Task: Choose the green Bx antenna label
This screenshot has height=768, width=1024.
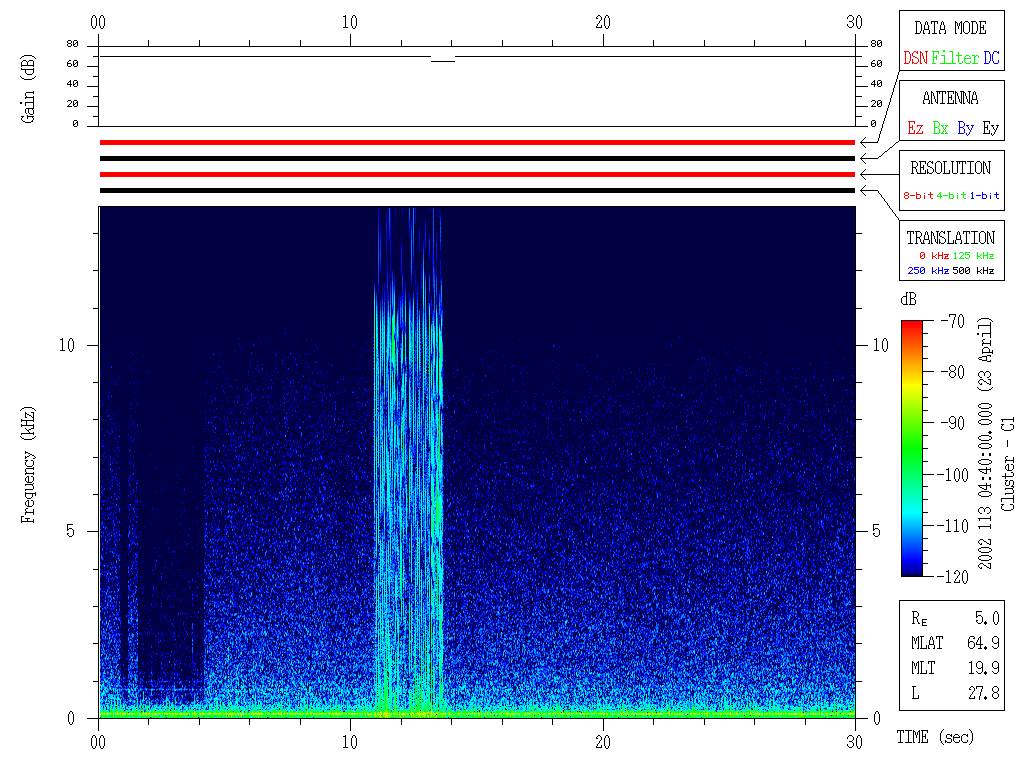Action: 940,129
